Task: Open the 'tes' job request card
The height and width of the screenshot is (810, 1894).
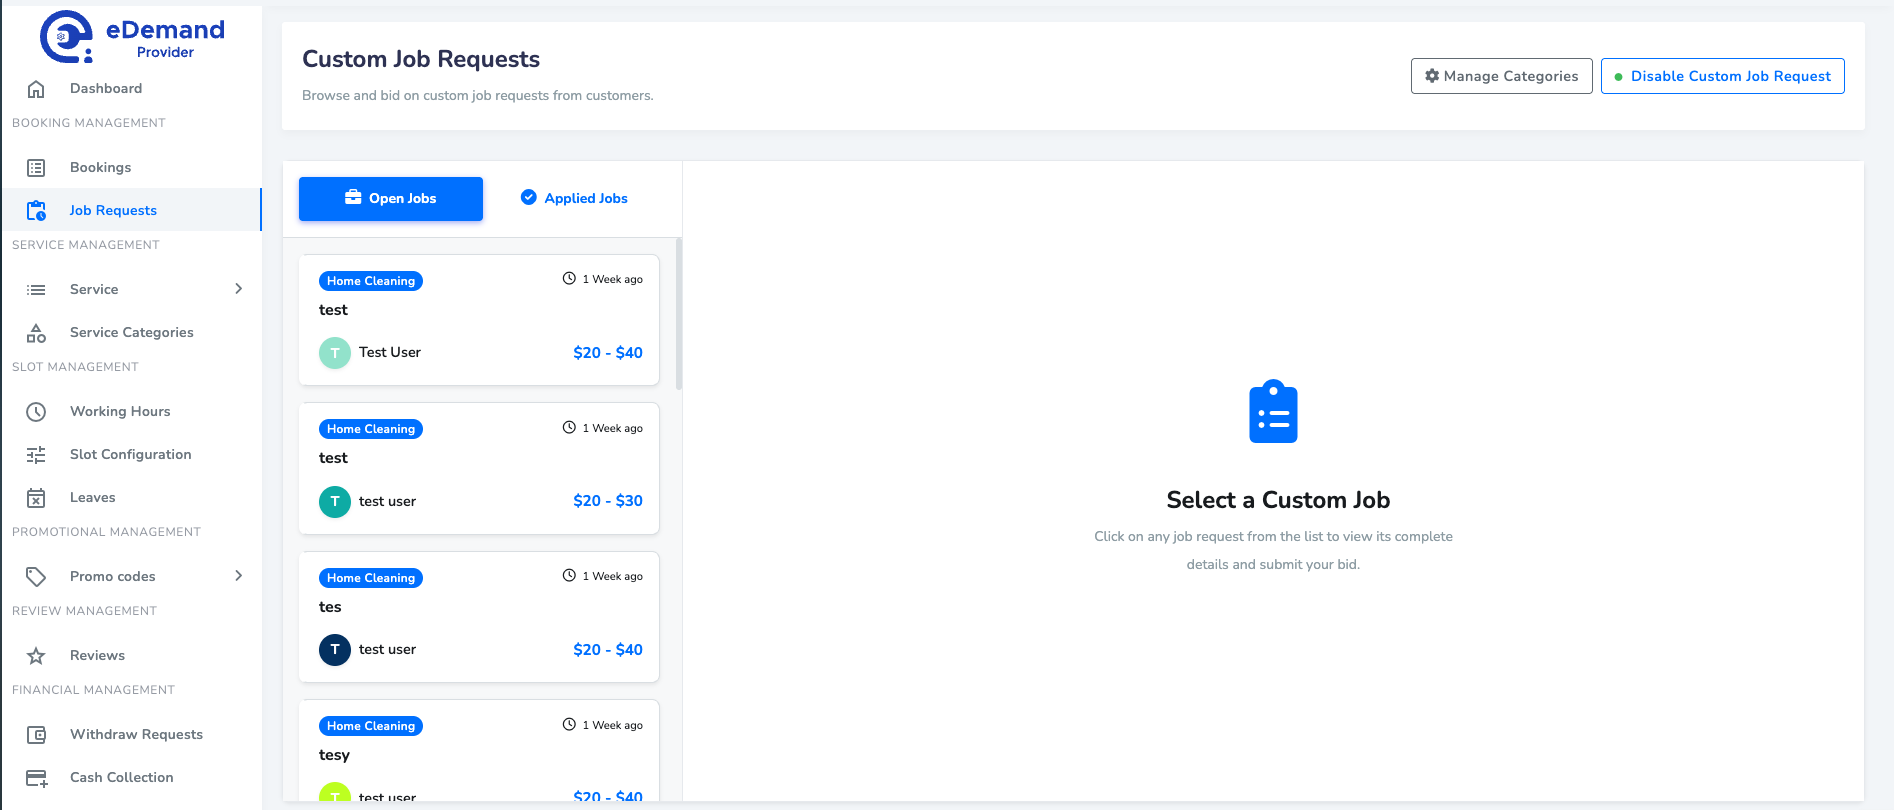Action: (479, 617)
